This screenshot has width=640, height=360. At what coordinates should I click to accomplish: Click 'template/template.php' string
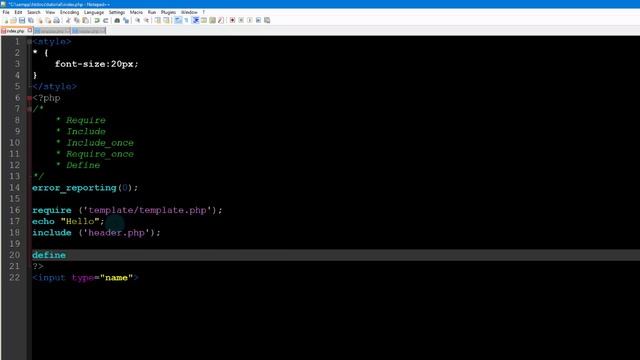(x=147, y=210)
